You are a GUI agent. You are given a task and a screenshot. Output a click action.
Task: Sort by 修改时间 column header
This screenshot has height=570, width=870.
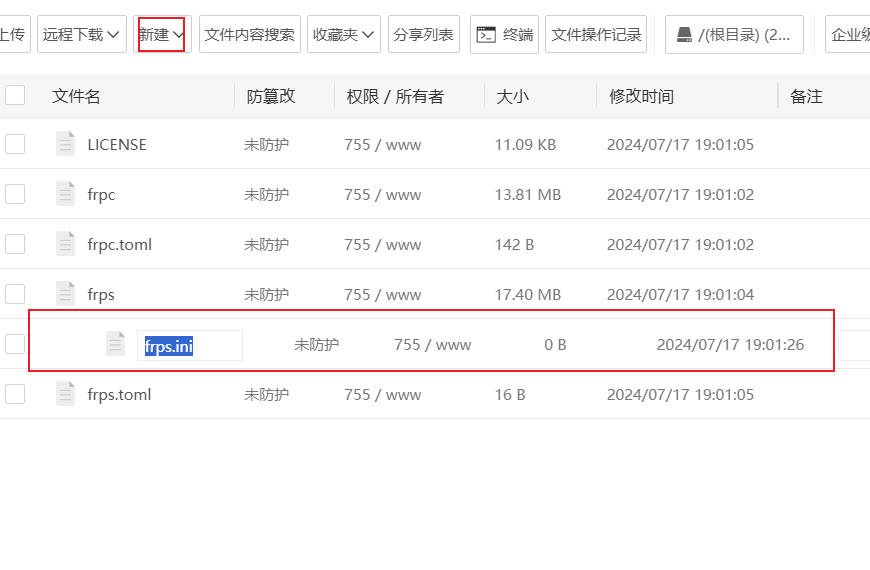(640, 96)
